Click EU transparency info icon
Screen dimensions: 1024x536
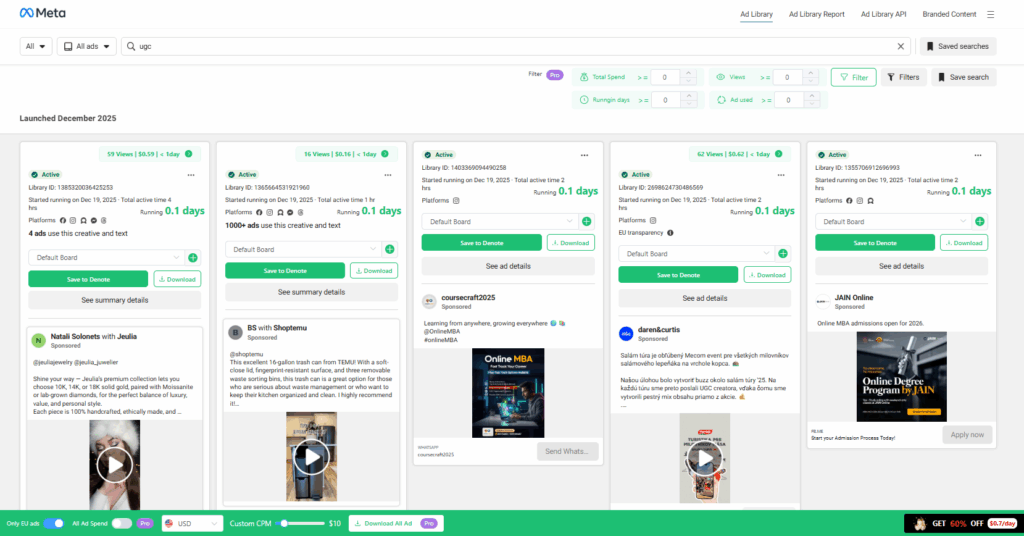[670, 233]
